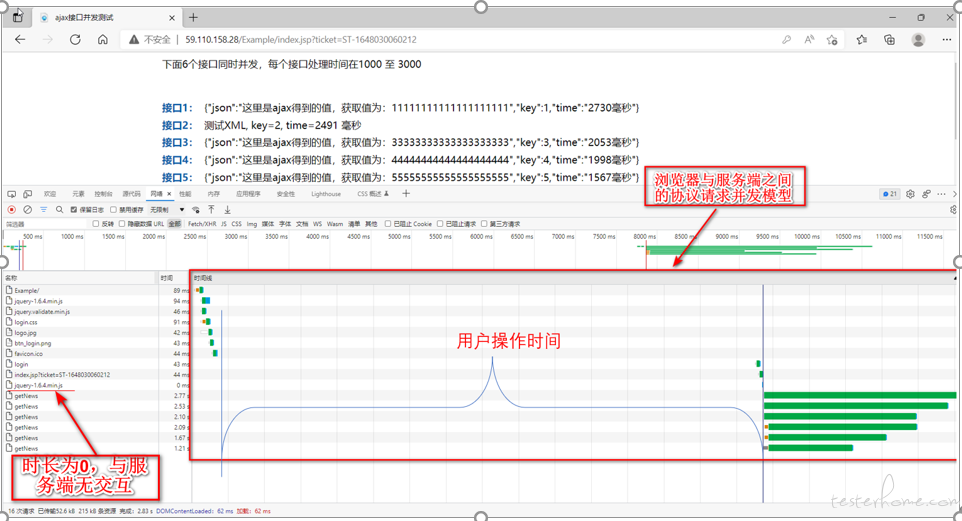The image size is (962, 521).
Task: Toggle the device emulation icon
Action: click(27, 194)
